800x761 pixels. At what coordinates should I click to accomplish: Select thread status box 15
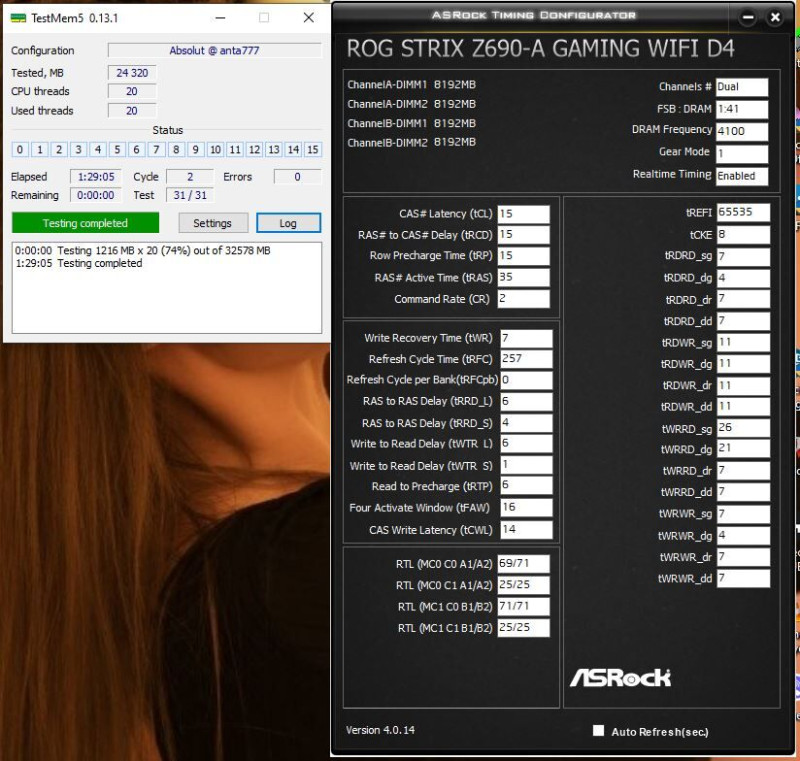[313, 149]
